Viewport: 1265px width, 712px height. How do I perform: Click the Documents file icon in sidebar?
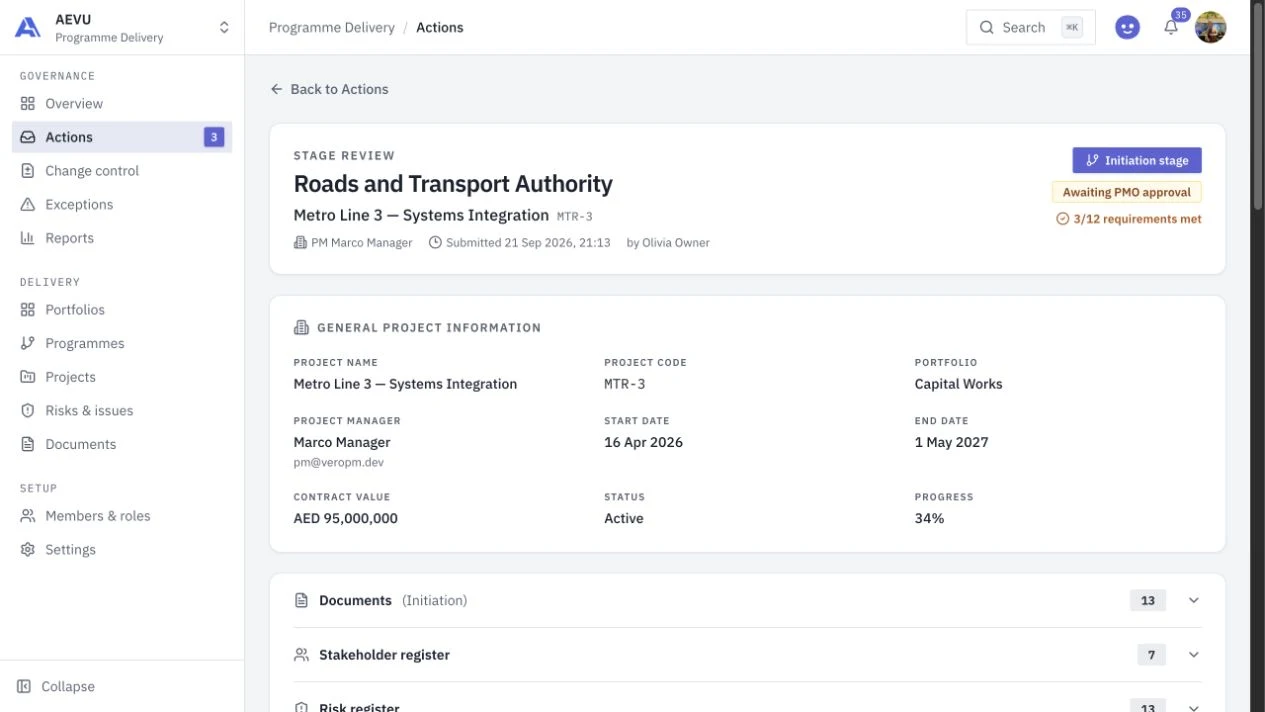click(28, 444)
